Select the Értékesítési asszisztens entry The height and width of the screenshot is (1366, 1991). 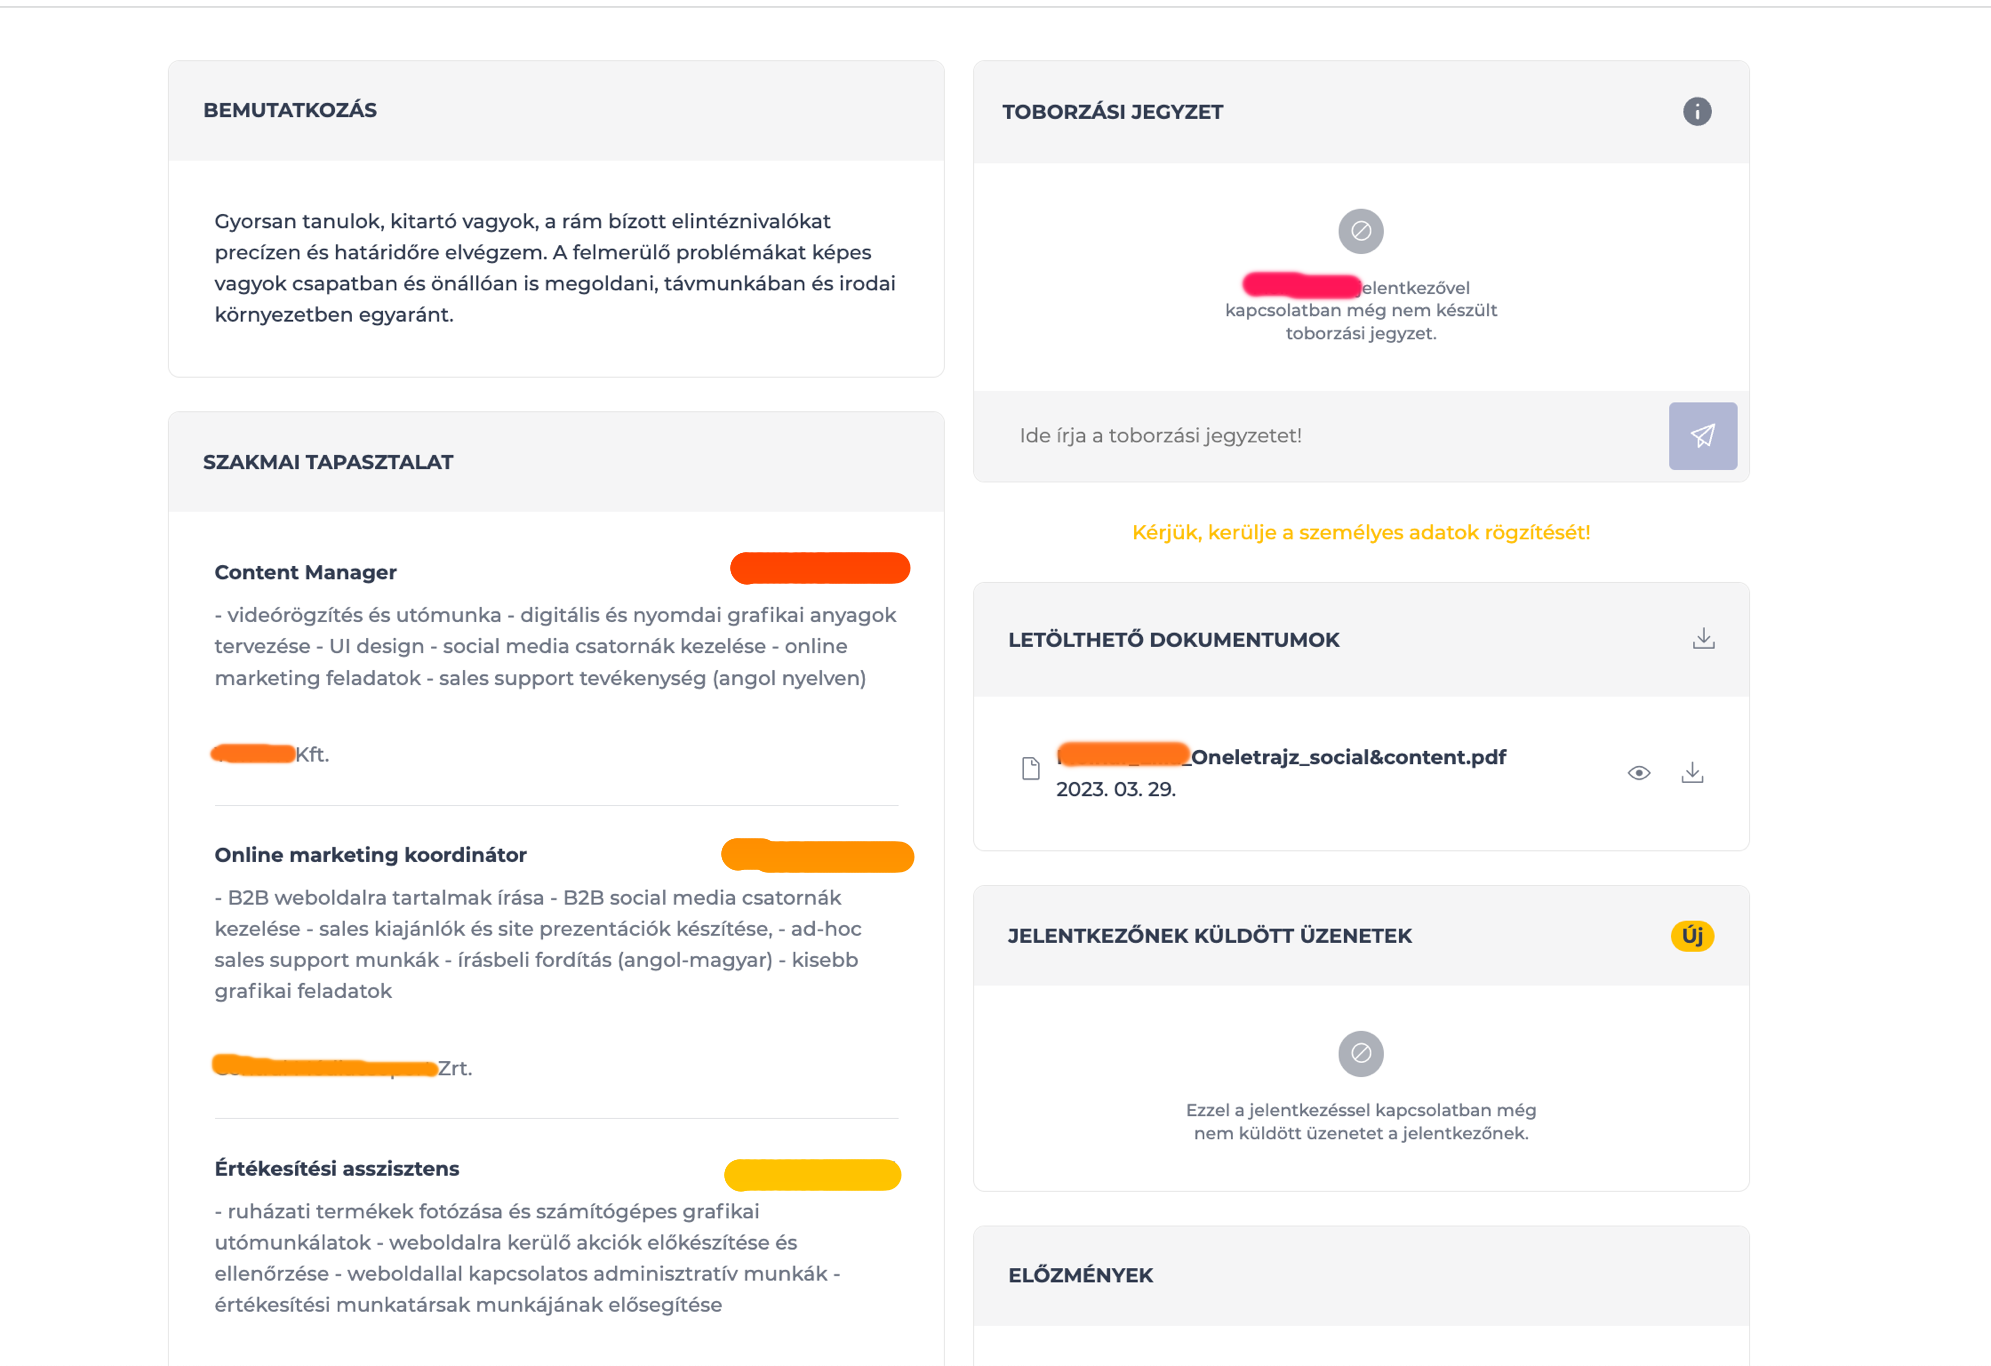336,1169
